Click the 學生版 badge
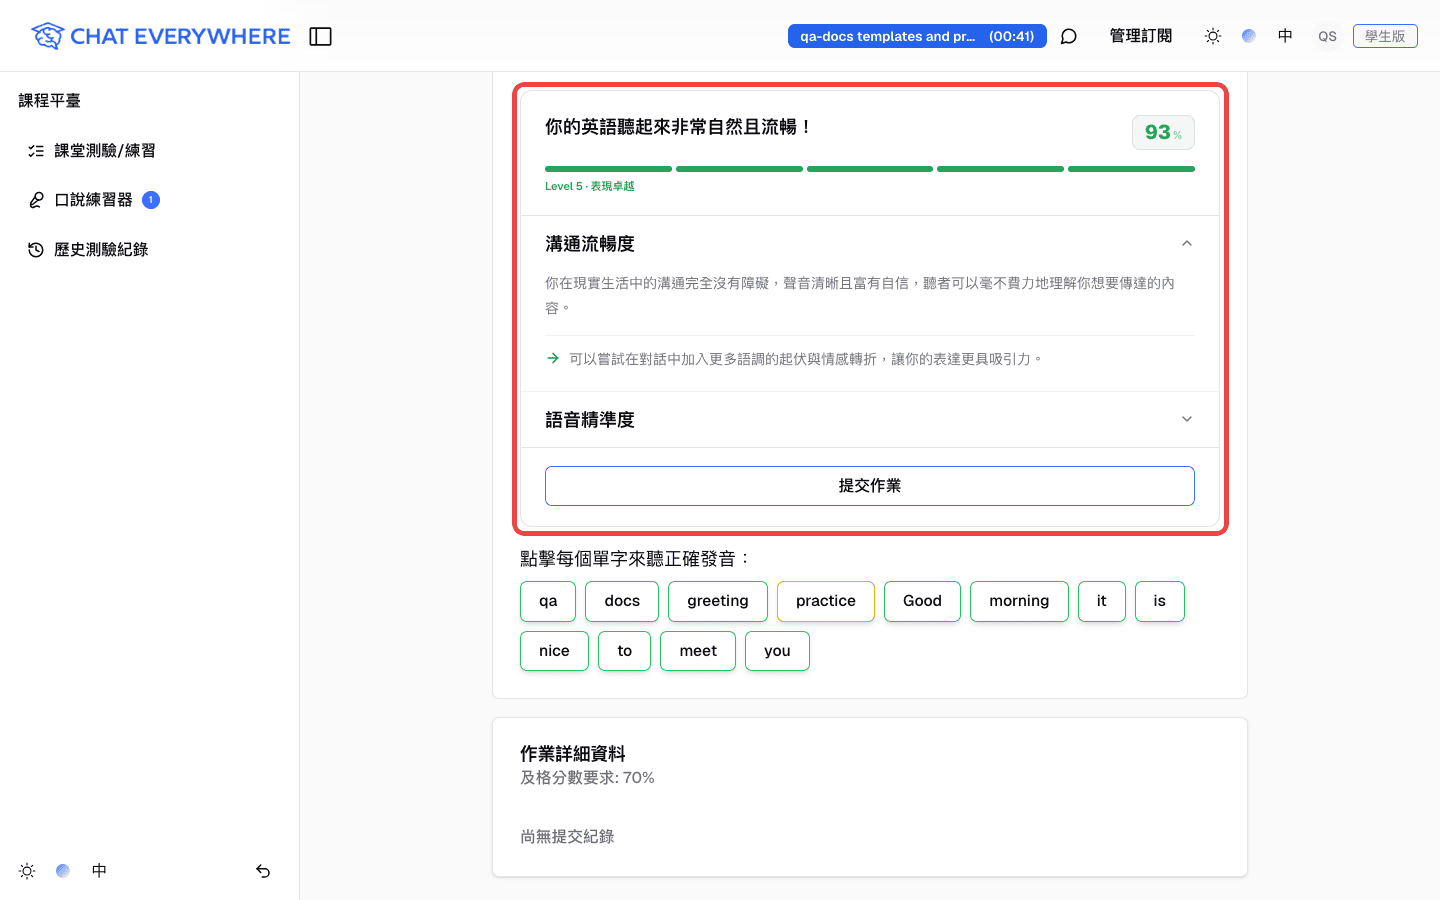1440x900 pixels. tap(1385, 36)
